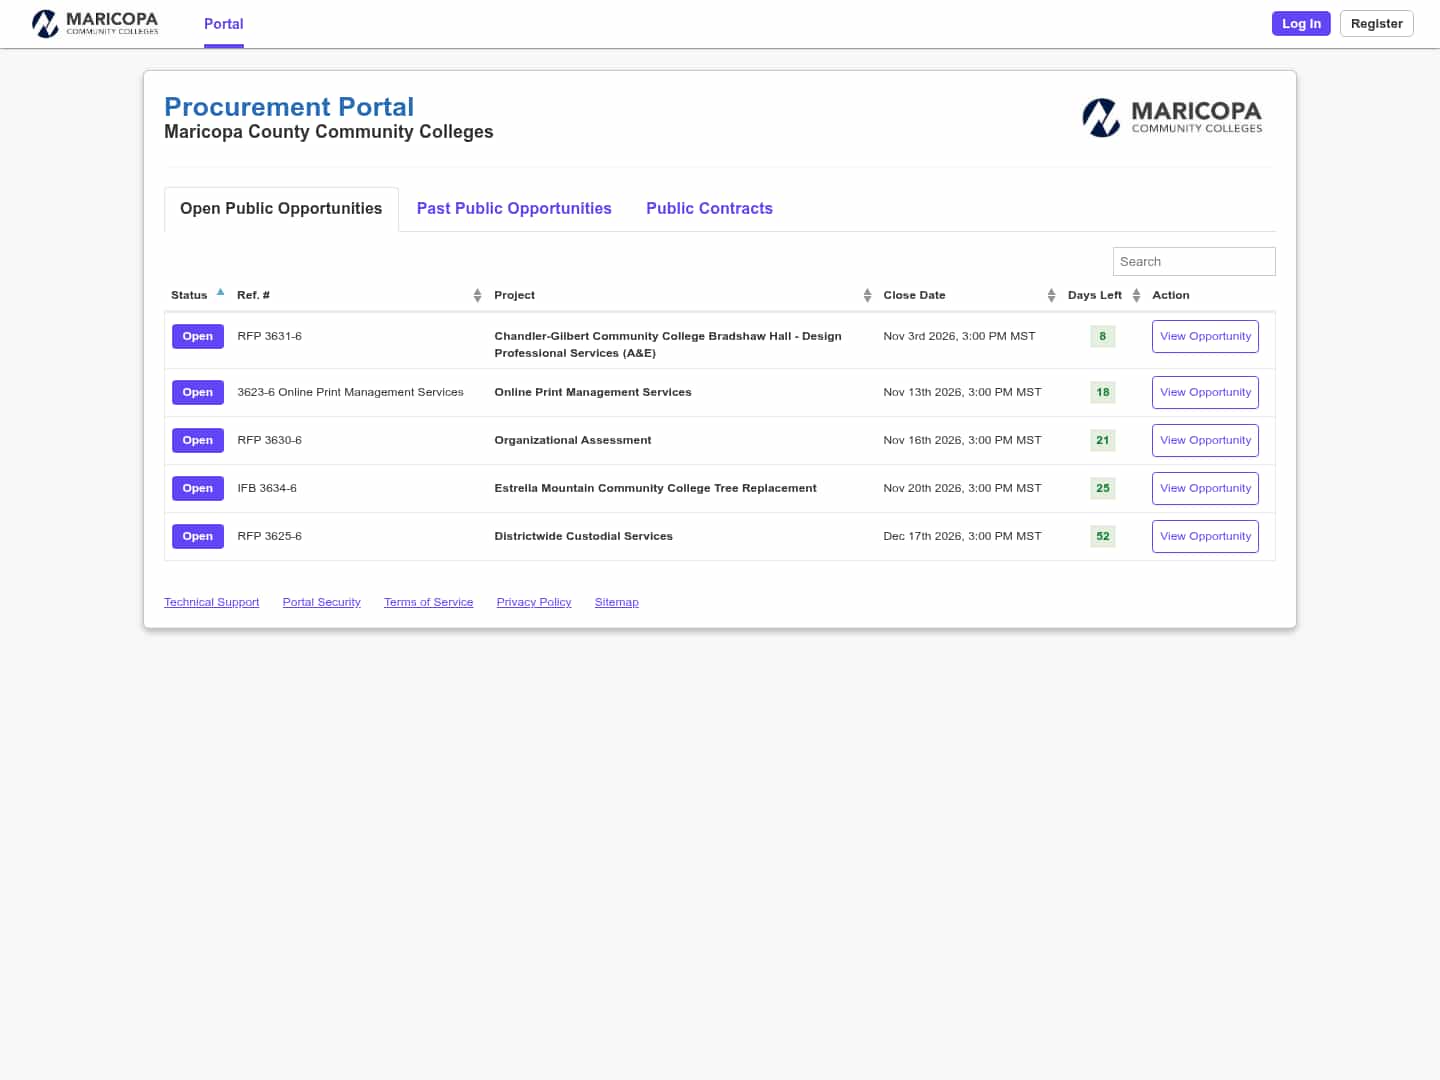View Opportunity for Online Print Management Services

(1205, 393)
